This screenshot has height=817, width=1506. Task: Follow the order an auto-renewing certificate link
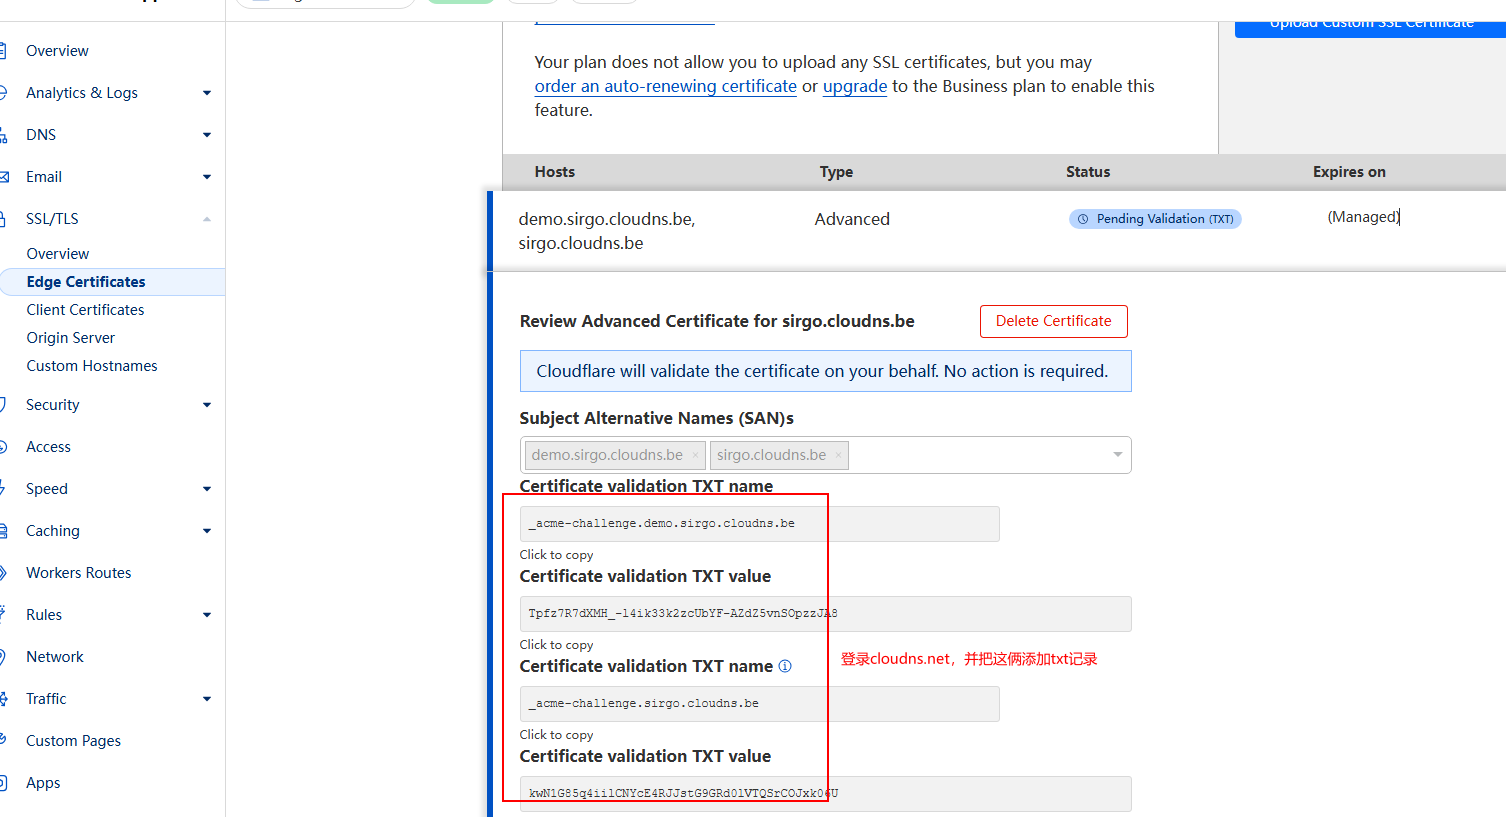click(x=665, y=86)
